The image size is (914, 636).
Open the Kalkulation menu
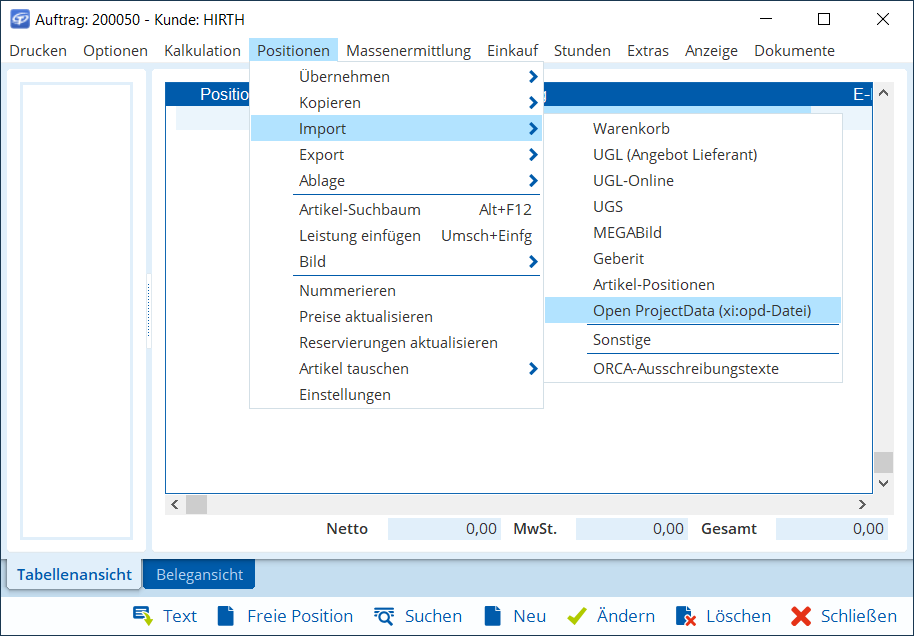click(202, 51)
